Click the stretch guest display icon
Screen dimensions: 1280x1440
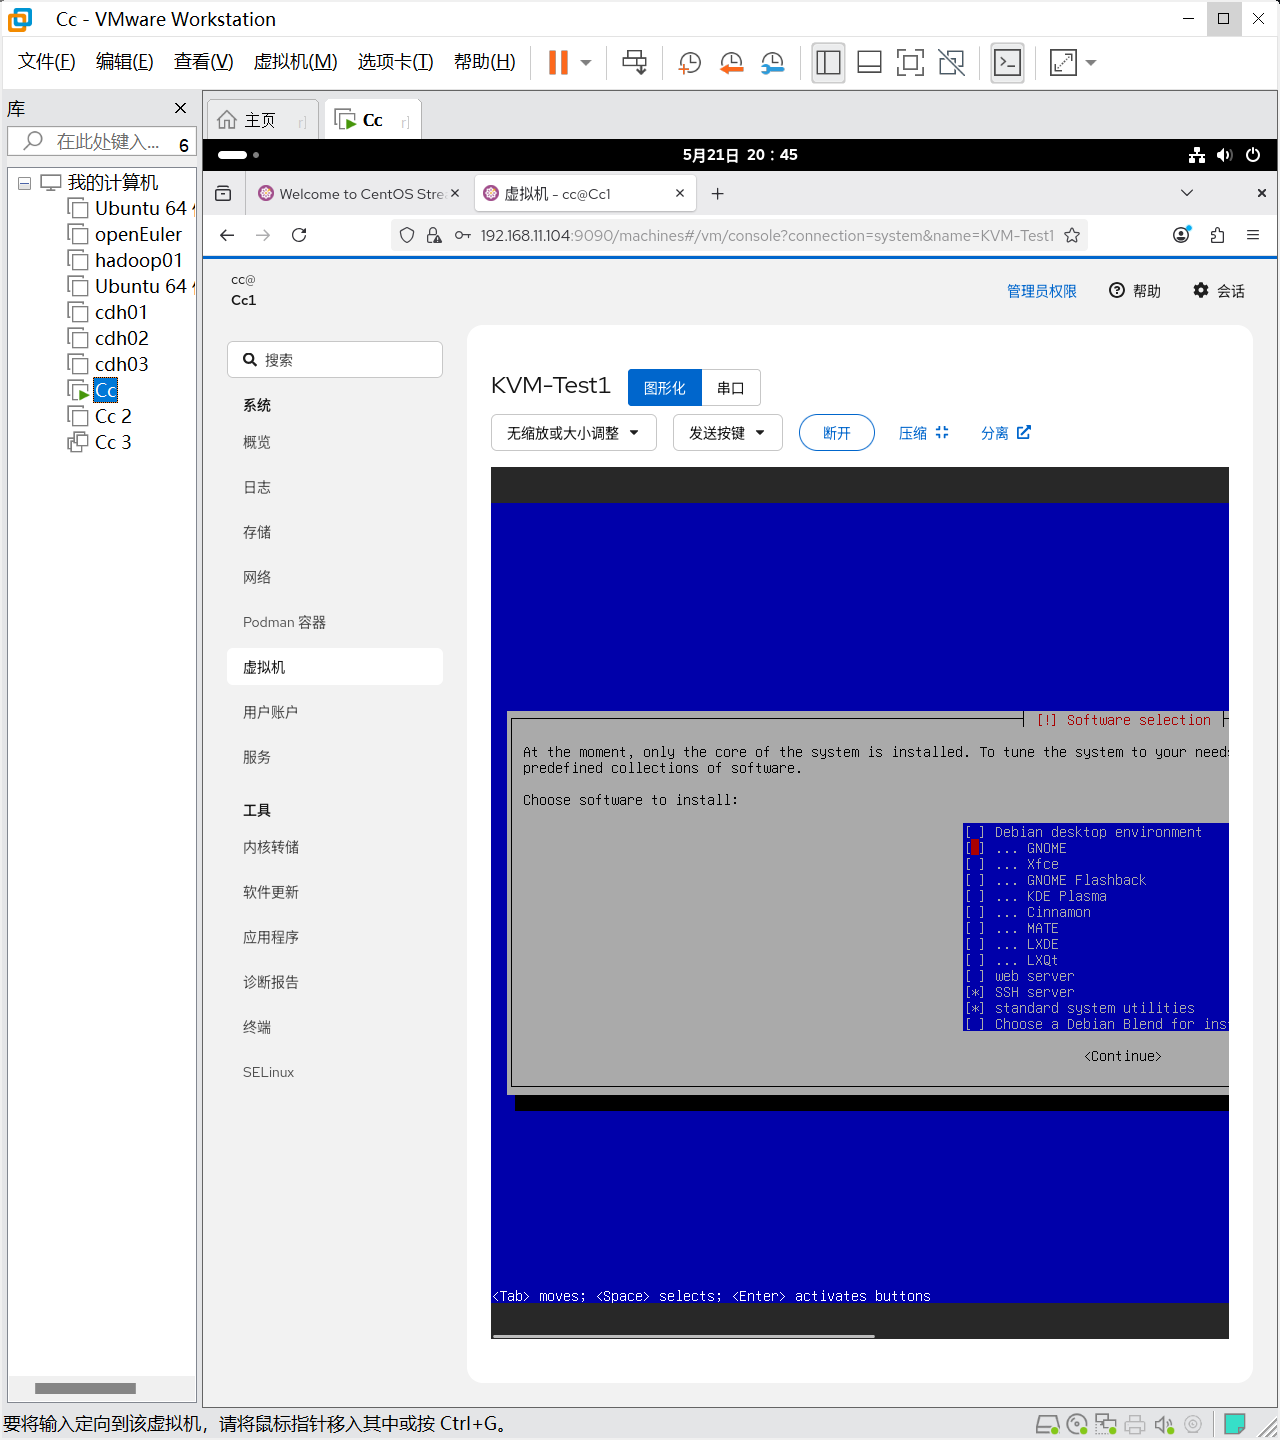coord(1063,63)
